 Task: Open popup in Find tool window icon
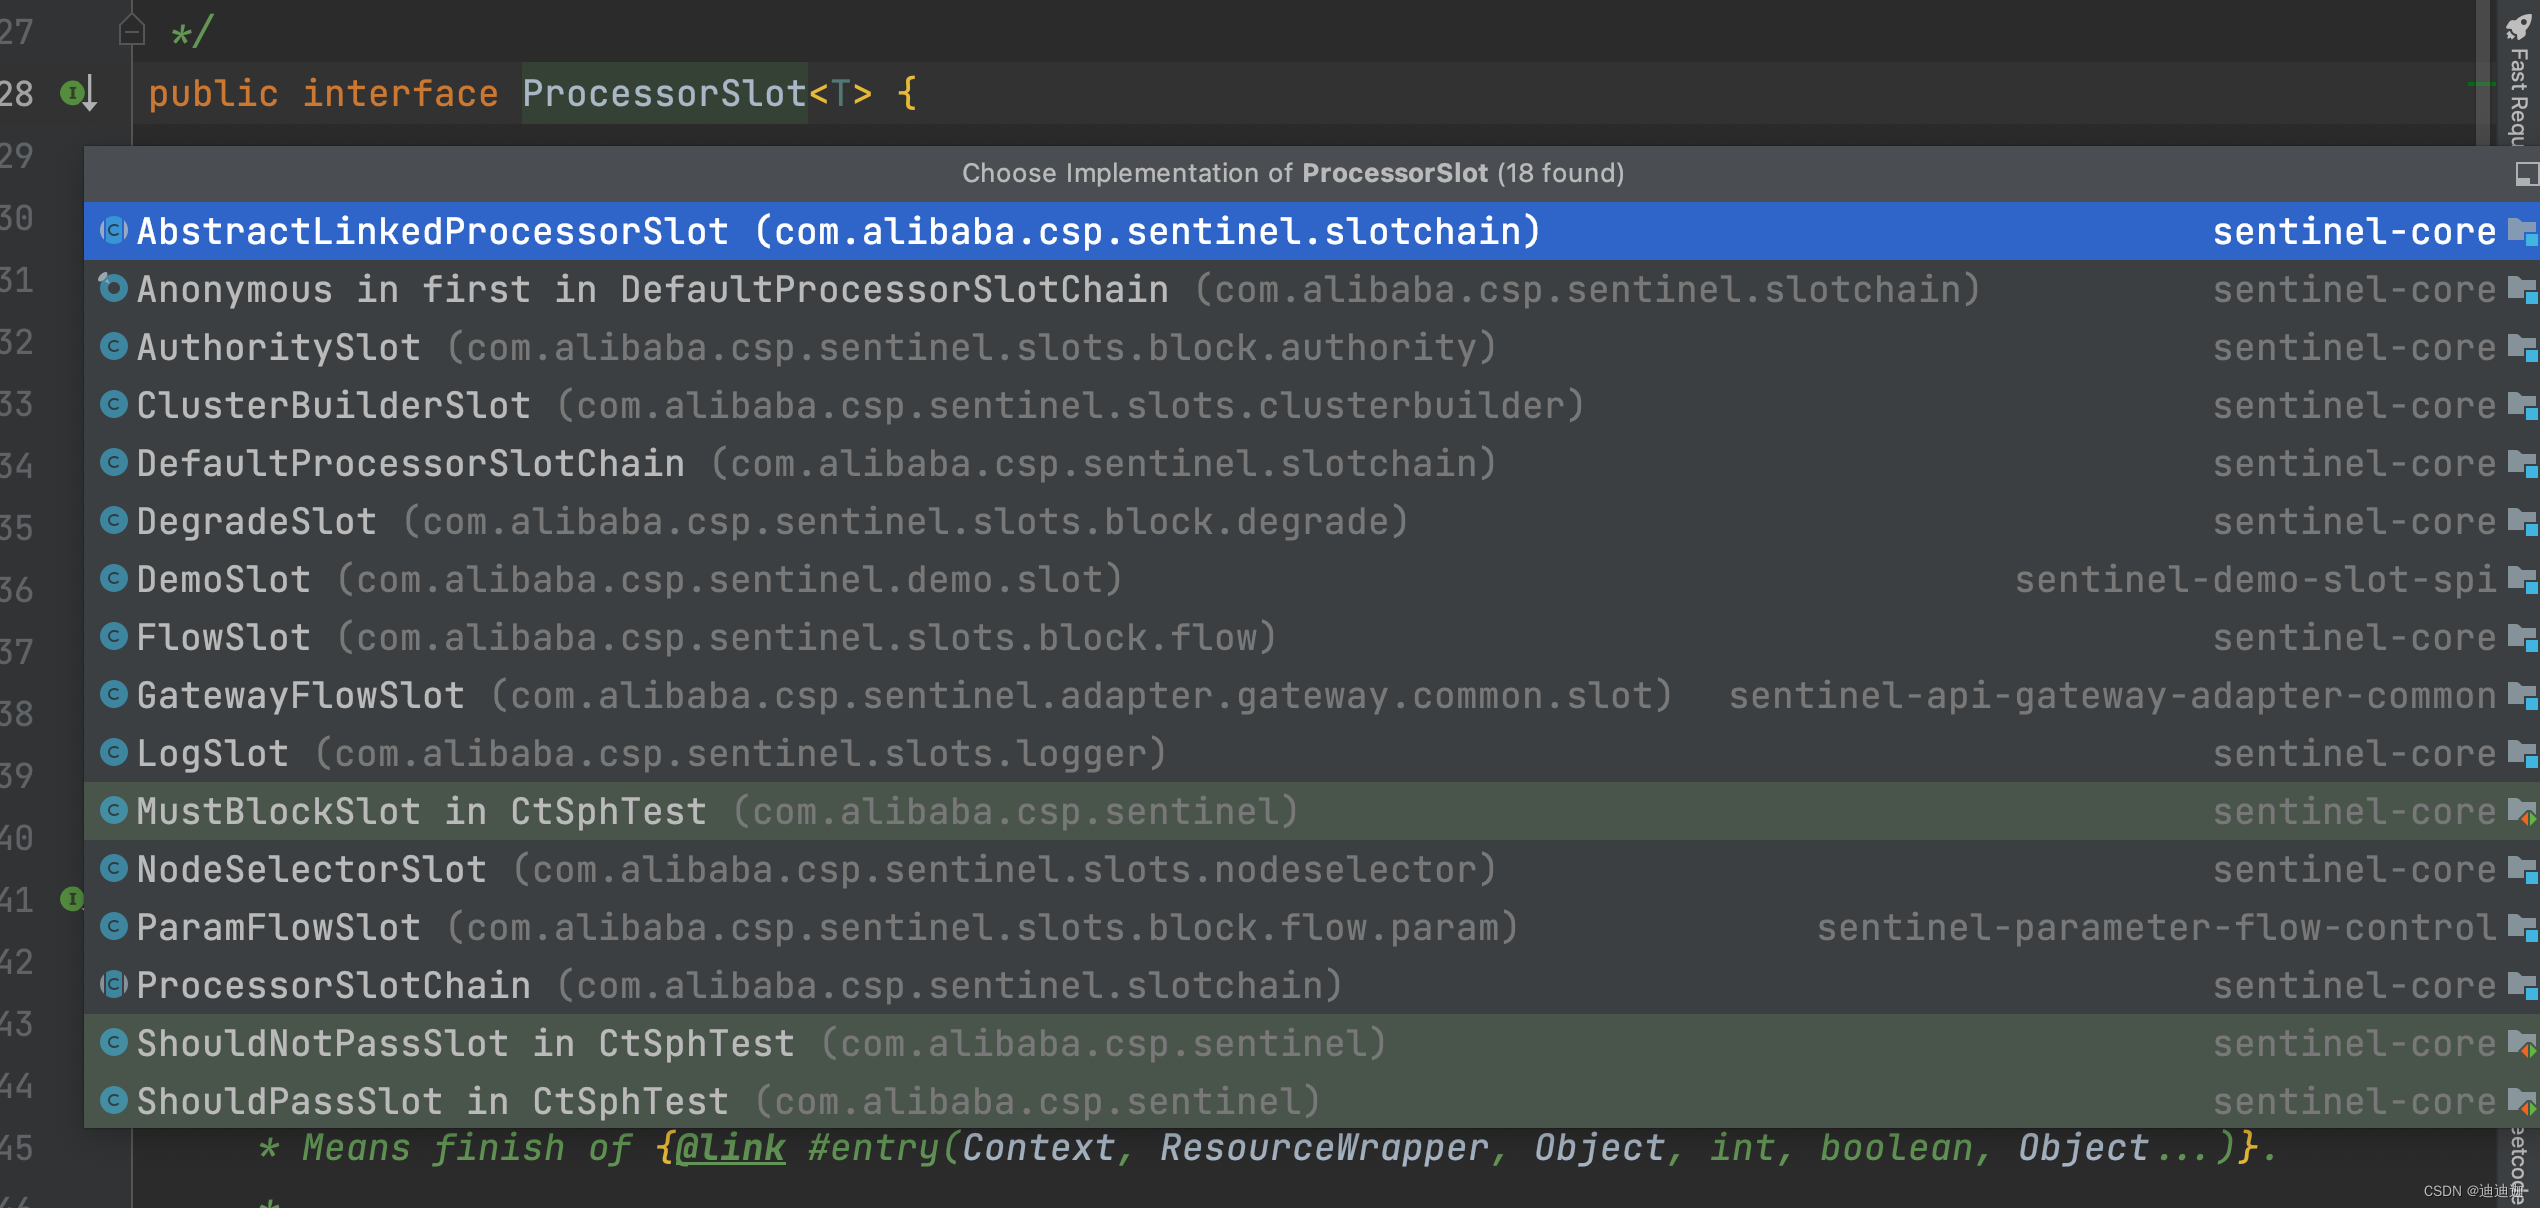pos(2526,174)
